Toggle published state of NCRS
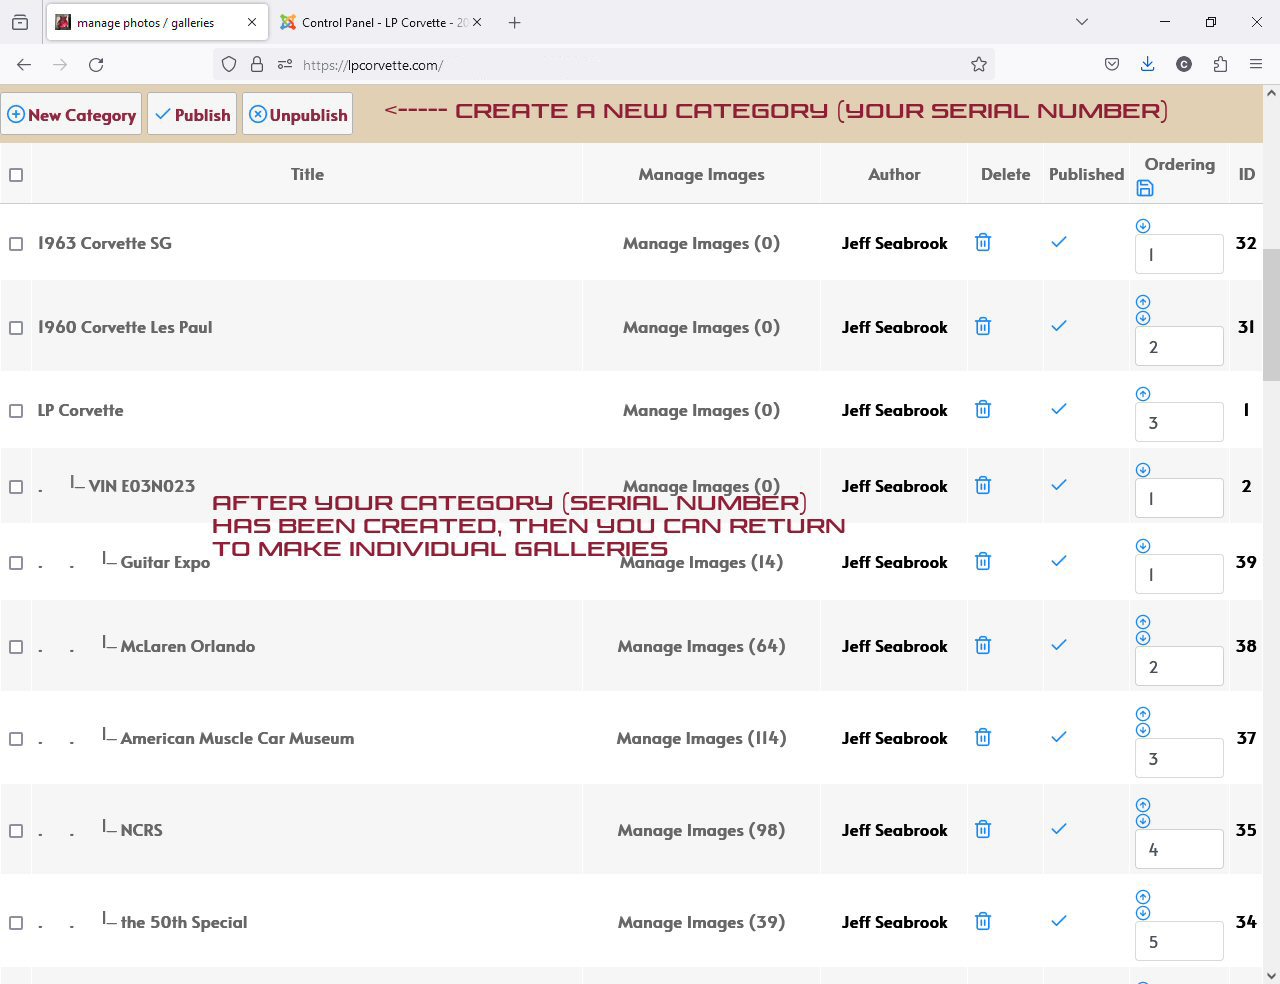Viewport: 1280px width, 984px height. (1059, 829)
